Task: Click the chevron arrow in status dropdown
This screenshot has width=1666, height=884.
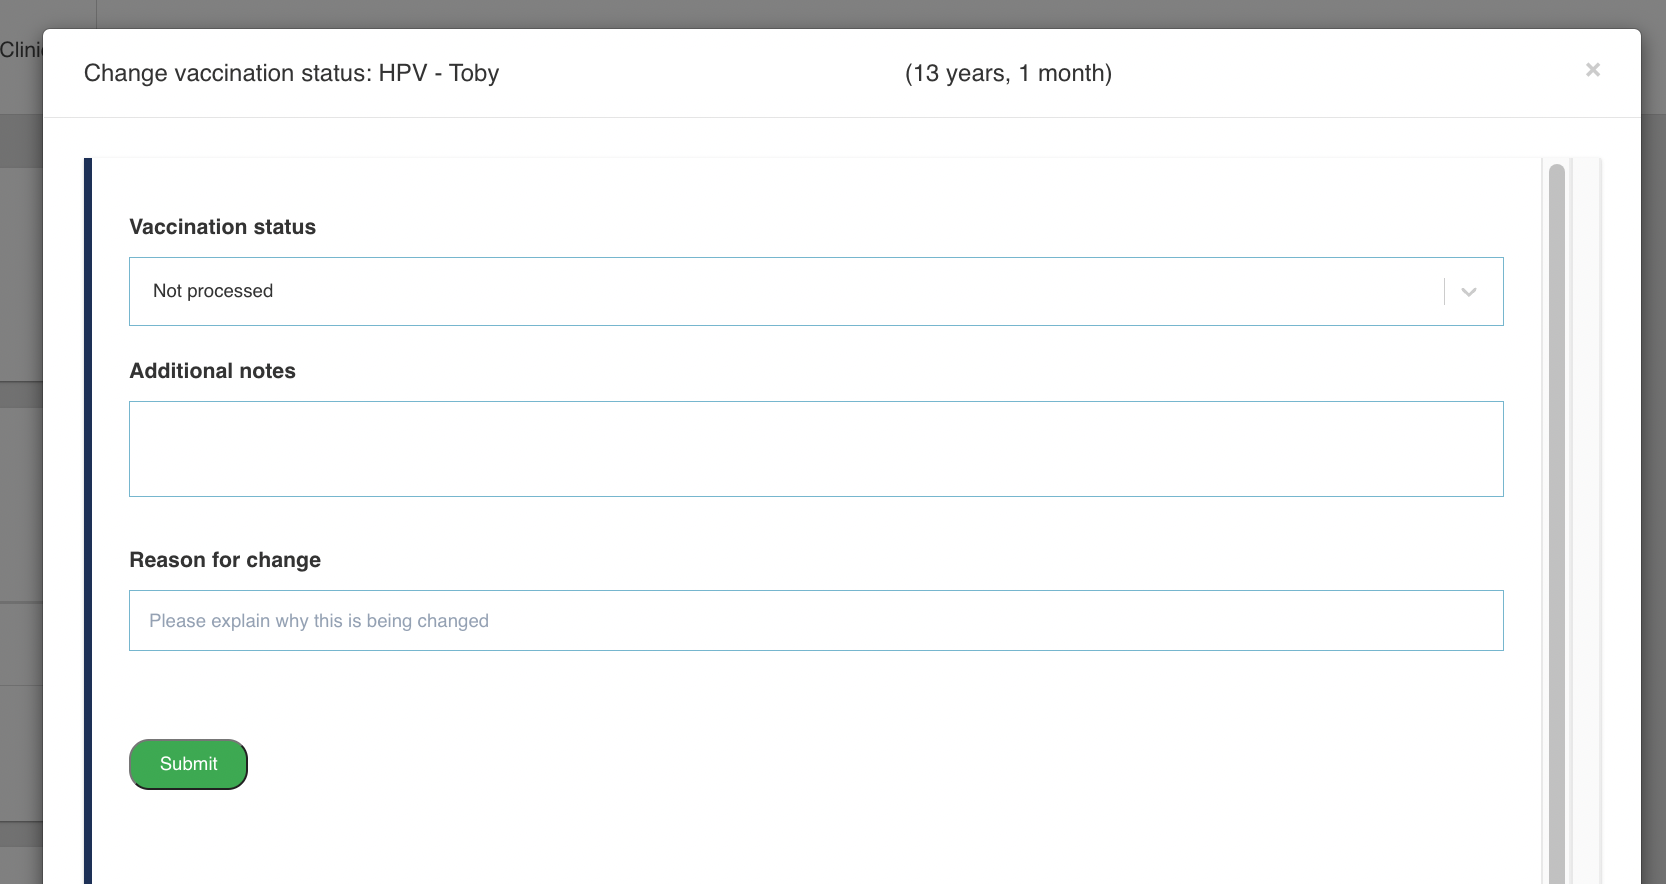Action: click(1468, 292)
